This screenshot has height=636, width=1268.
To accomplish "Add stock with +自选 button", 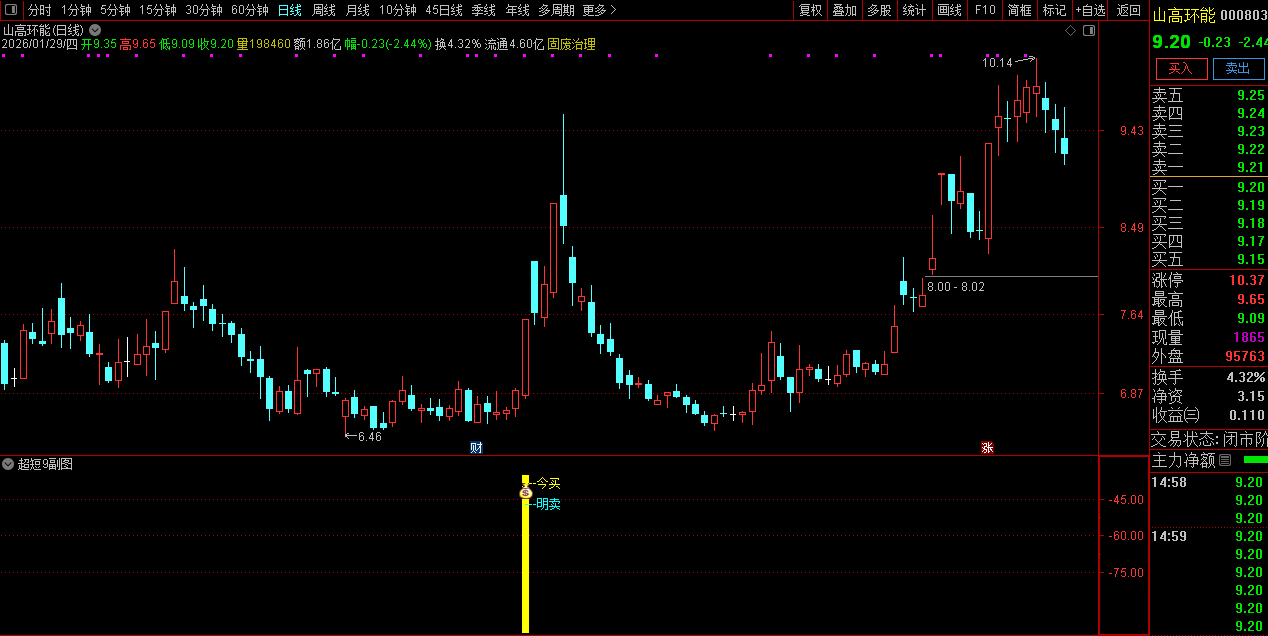I will [x=1090, y=10].
